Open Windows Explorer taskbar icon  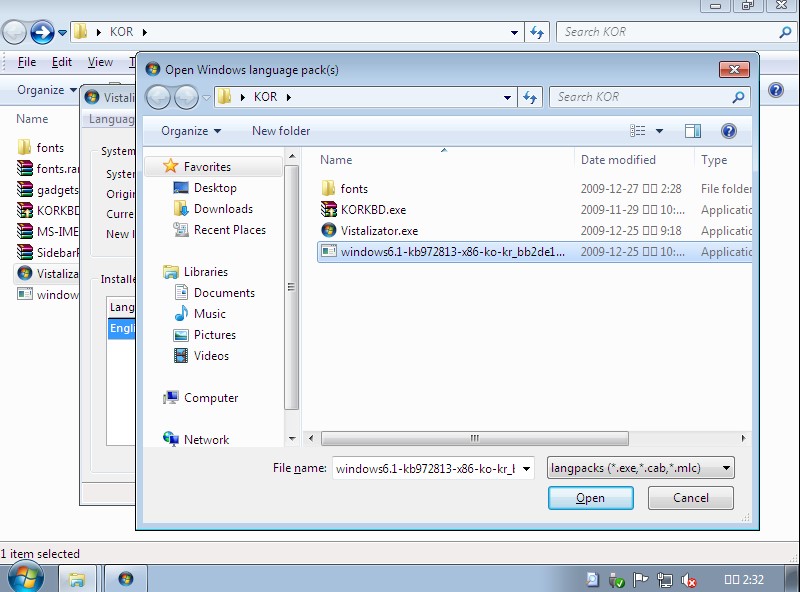coord(77,579)
